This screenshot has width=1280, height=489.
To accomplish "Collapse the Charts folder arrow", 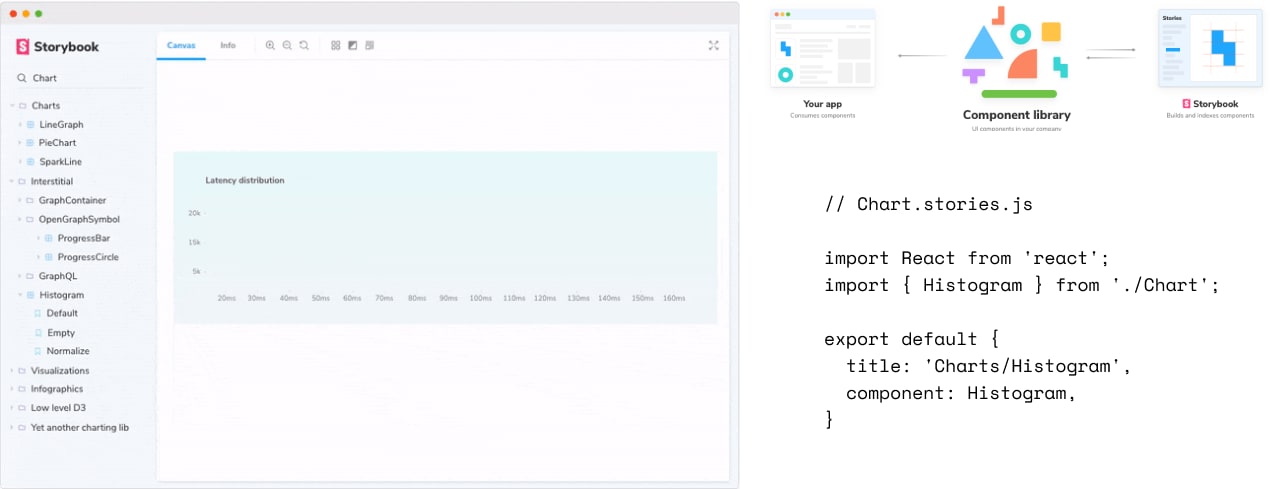I will click(x=12, y=106).
